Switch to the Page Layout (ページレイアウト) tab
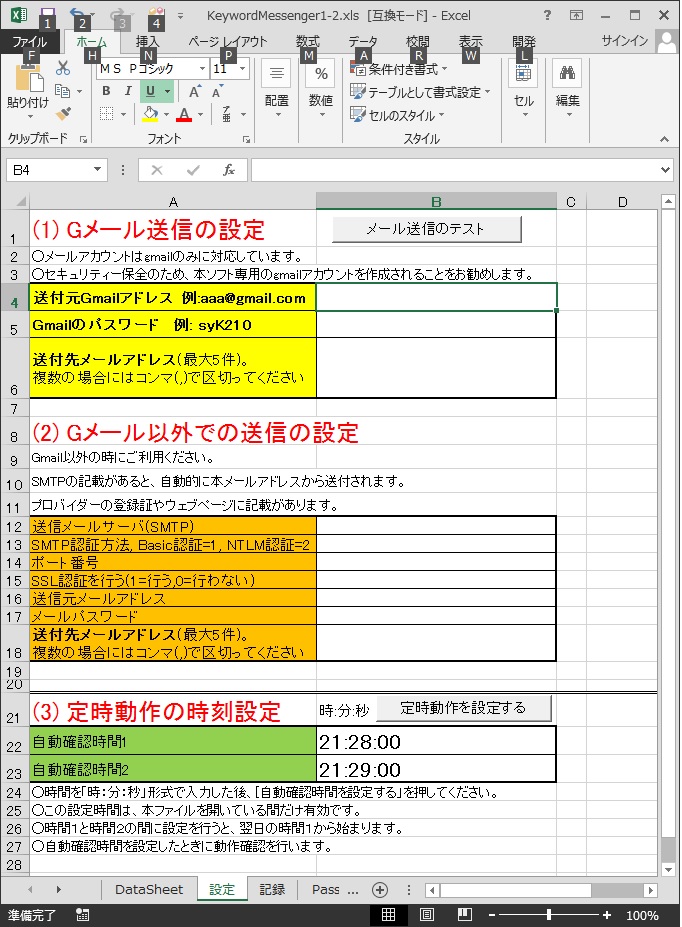682x927 pixels. (228, 41)
